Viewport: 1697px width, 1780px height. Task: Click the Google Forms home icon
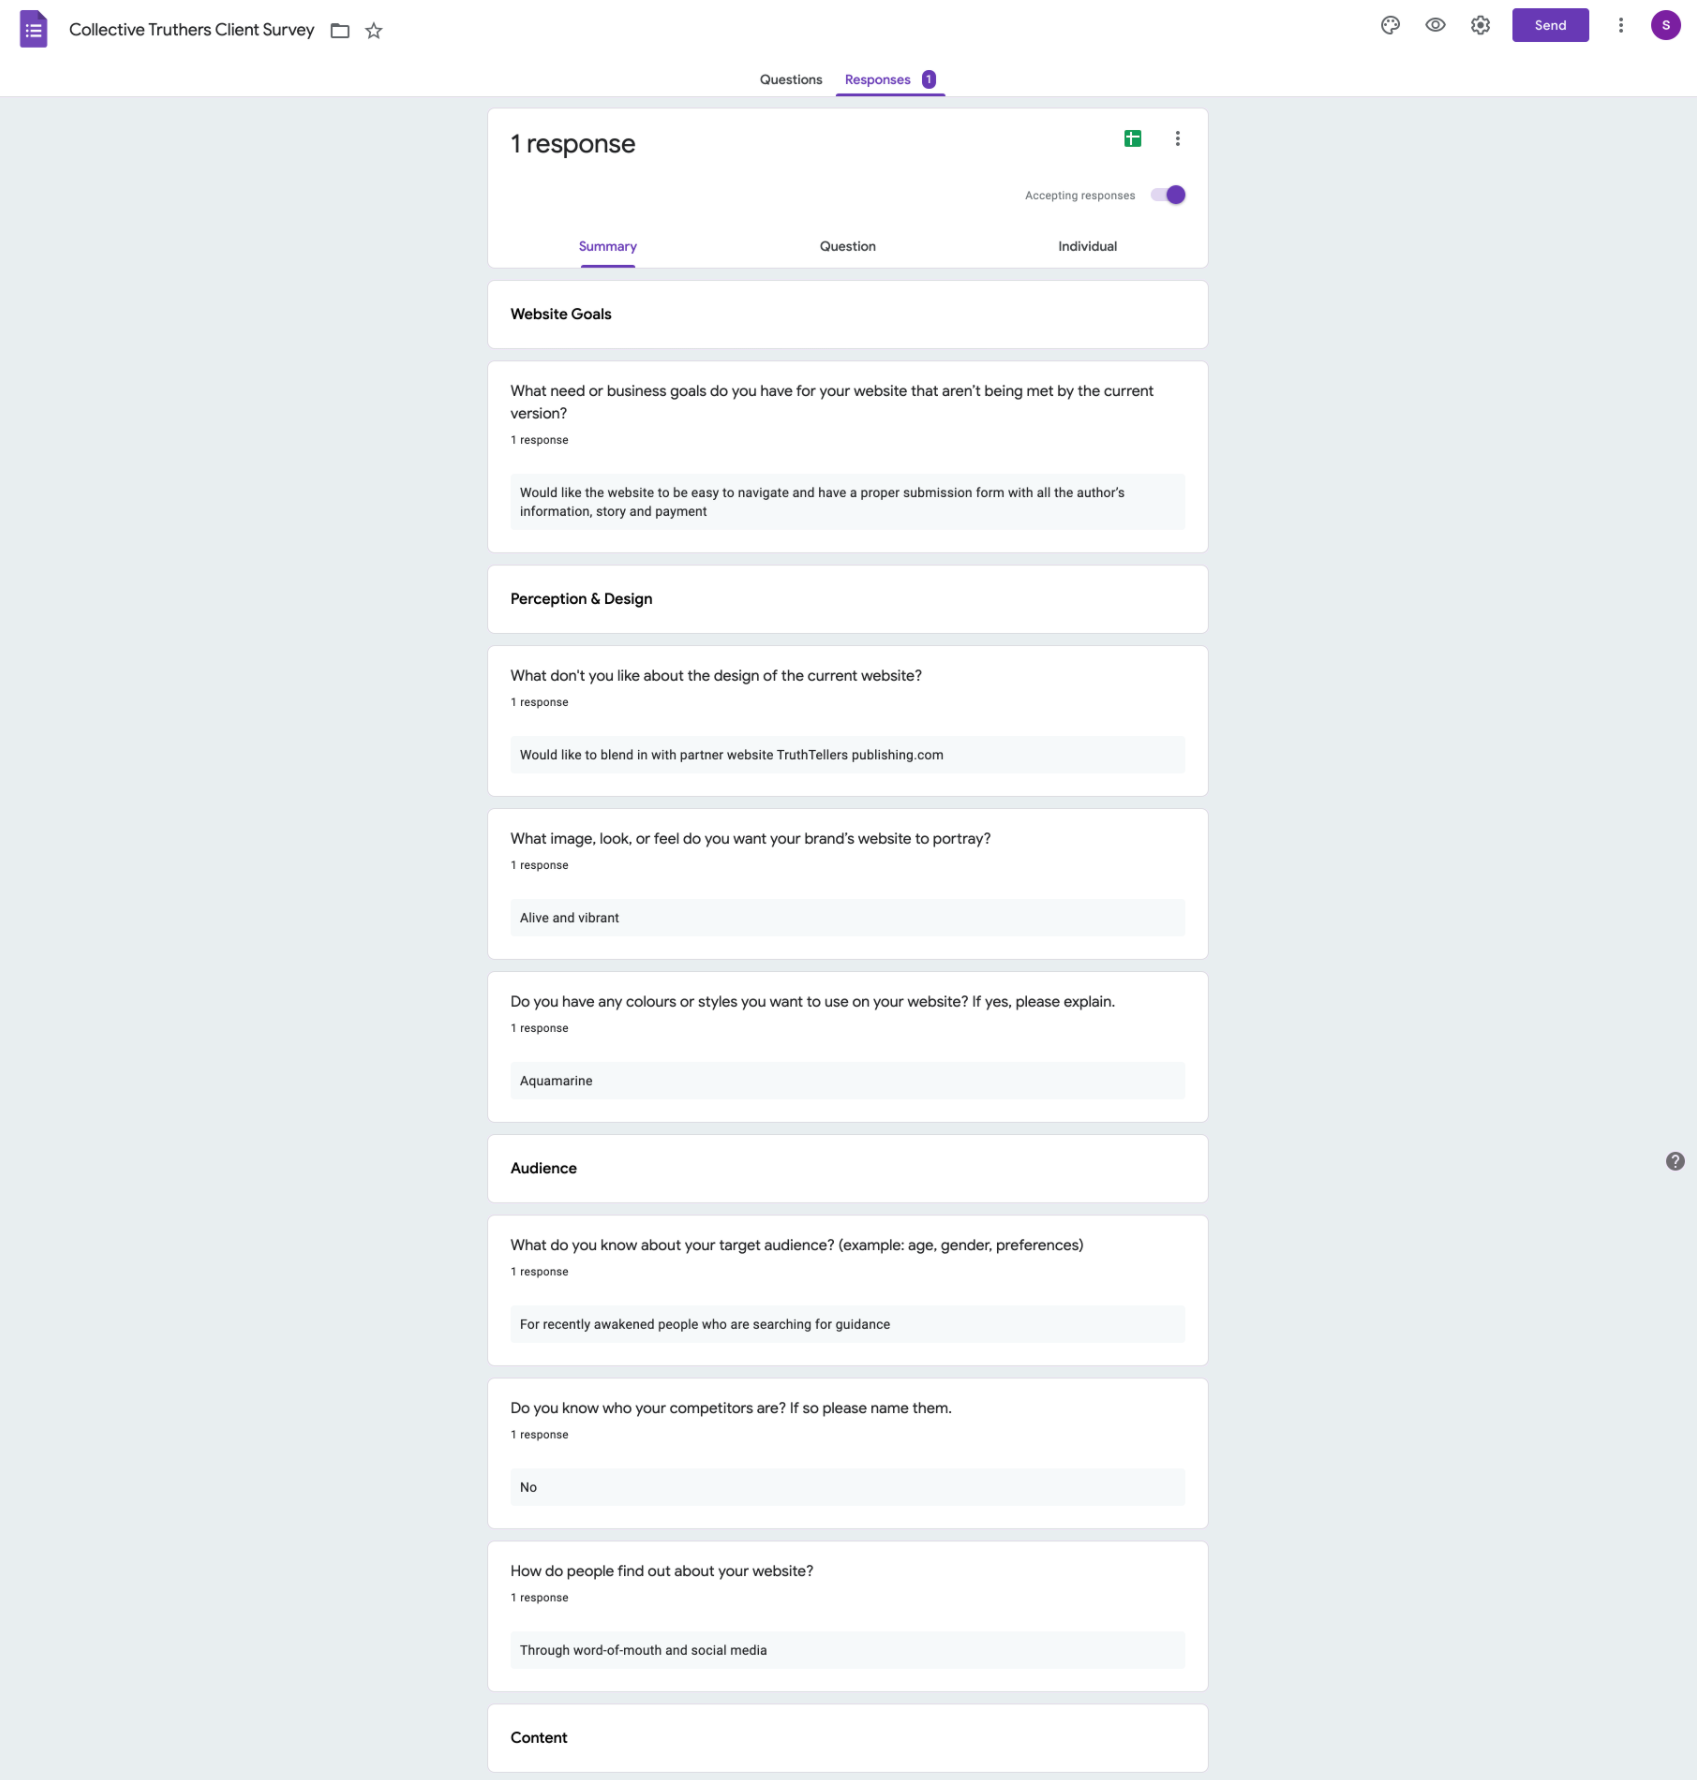coord(33,29)
